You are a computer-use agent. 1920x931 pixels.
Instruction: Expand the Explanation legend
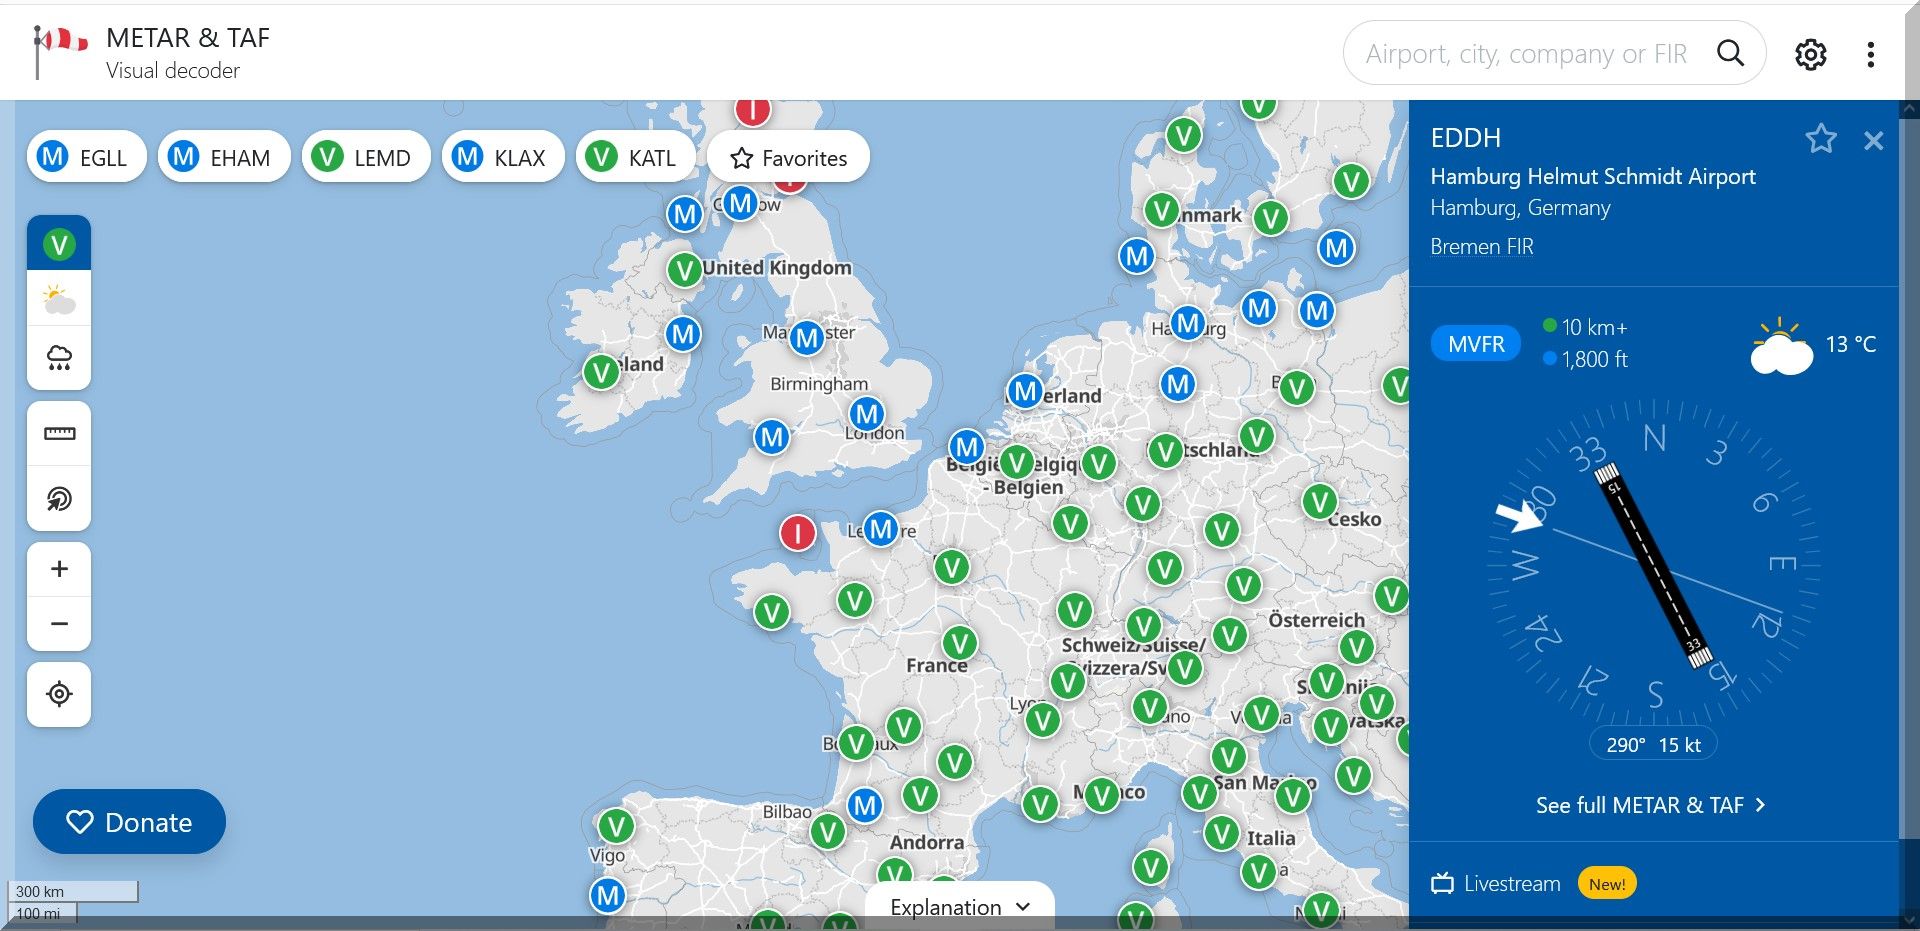[959, 907]
